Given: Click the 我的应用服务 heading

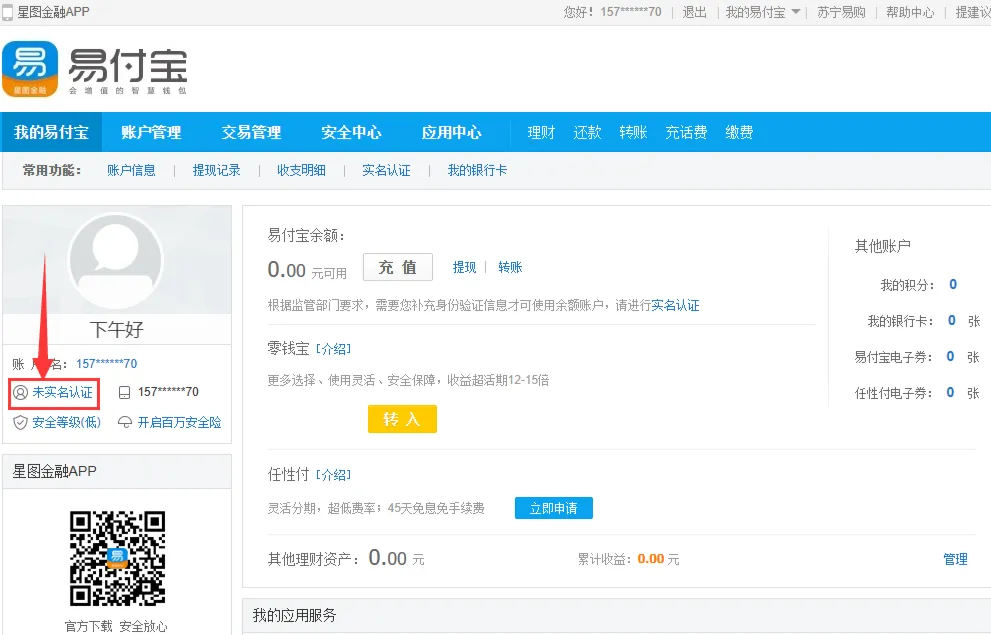Looking at the screenshot, I should (295, 615).
